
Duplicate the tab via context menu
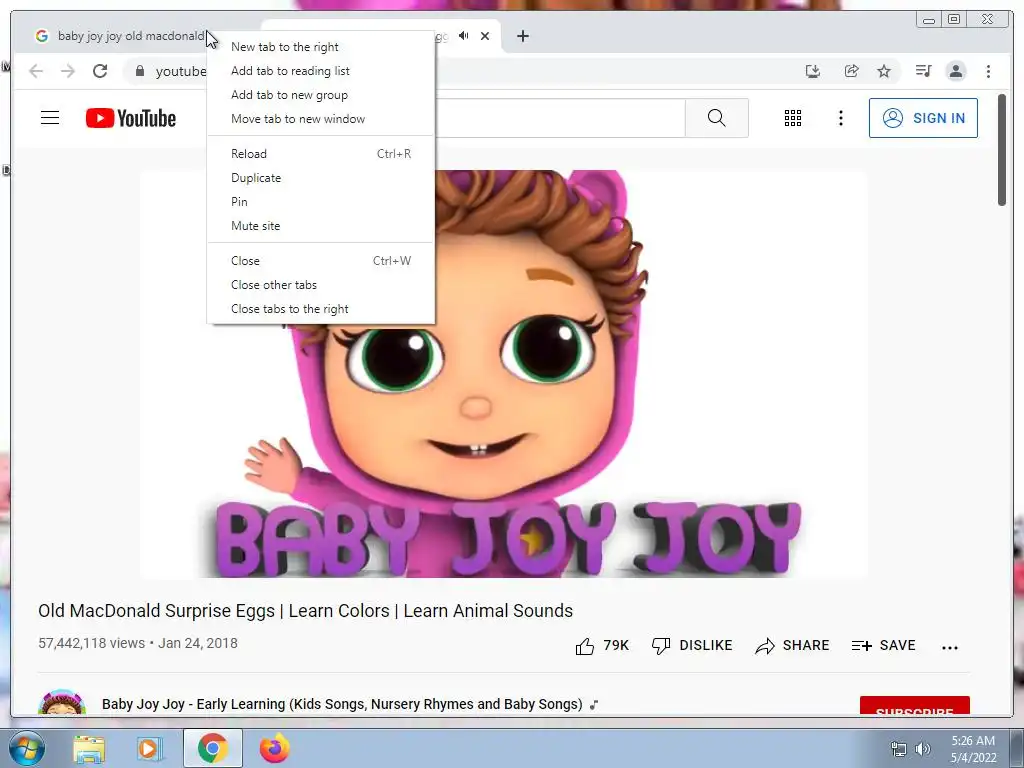click(321, 178)
